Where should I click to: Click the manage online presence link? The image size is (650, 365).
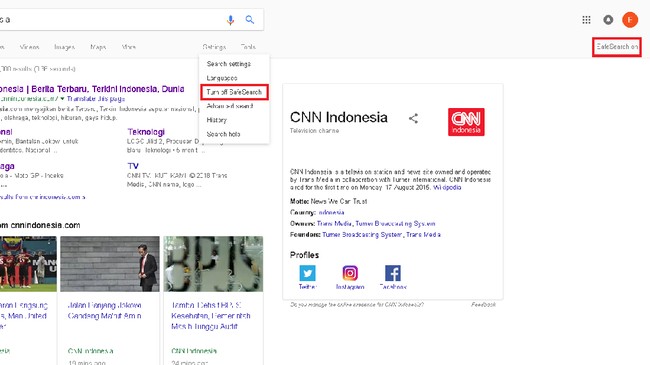point(357,304)
